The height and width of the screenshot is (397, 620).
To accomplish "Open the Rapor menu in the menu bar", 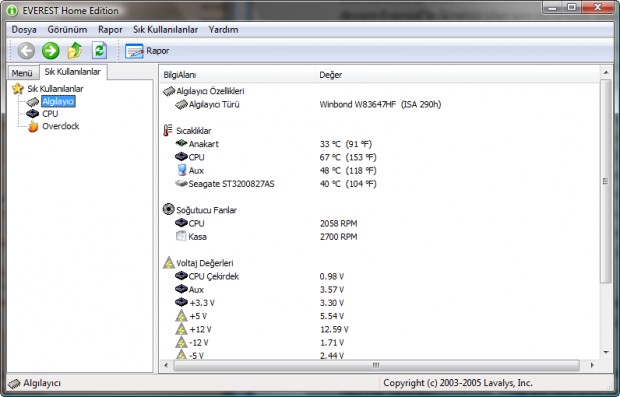I will (110, 30).
